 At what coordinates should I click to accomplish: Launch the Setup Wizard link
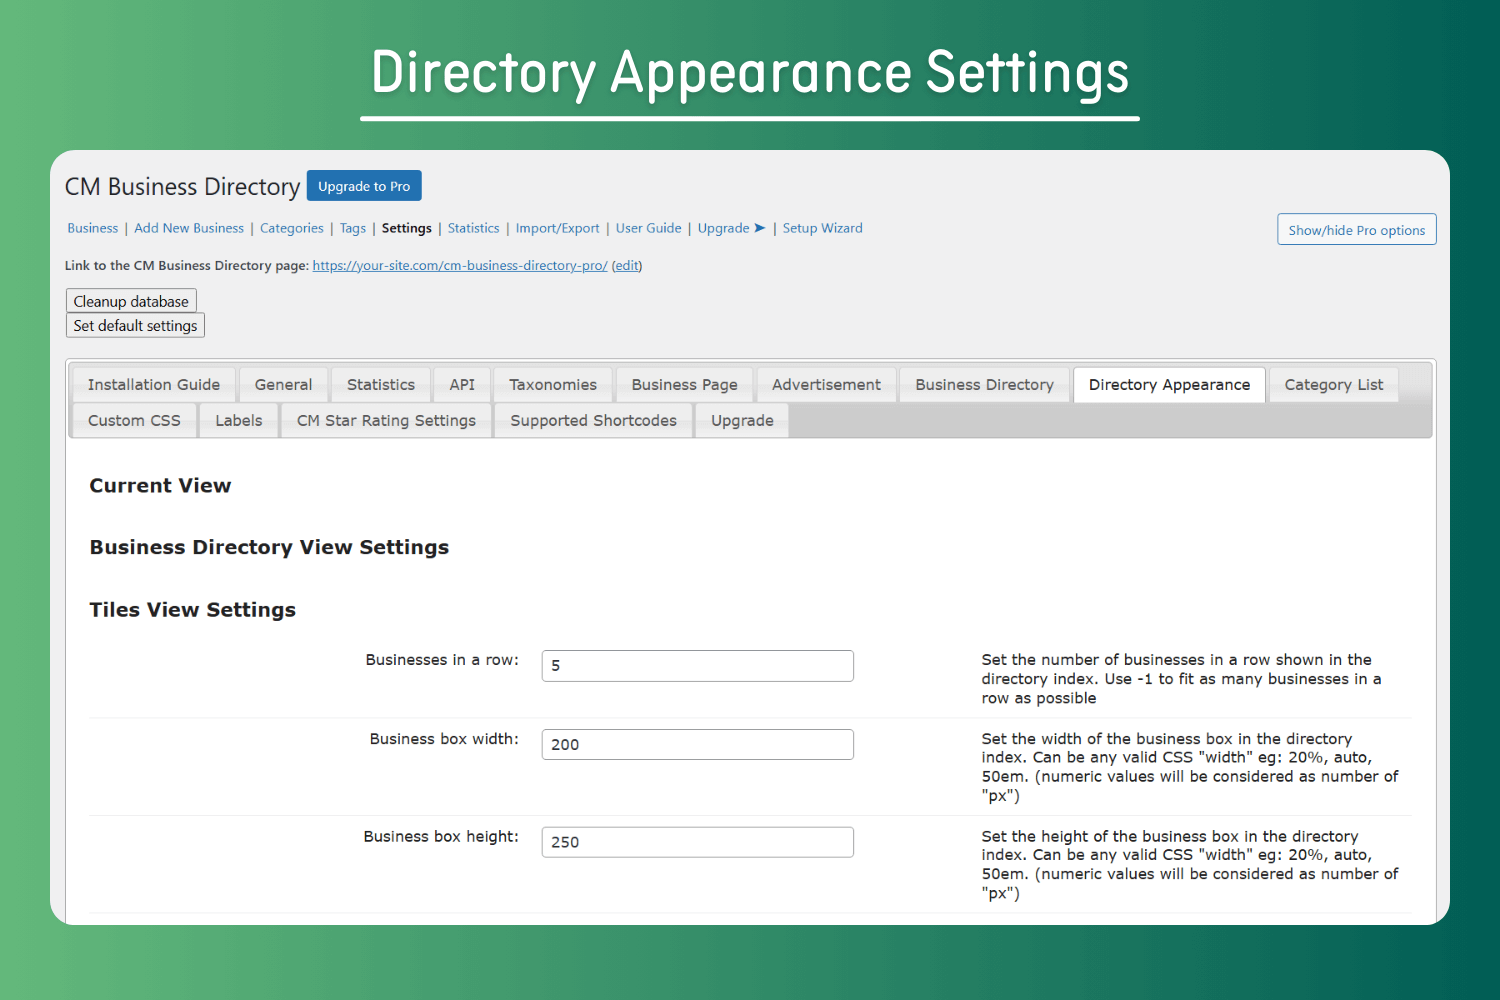coord(823,228)
